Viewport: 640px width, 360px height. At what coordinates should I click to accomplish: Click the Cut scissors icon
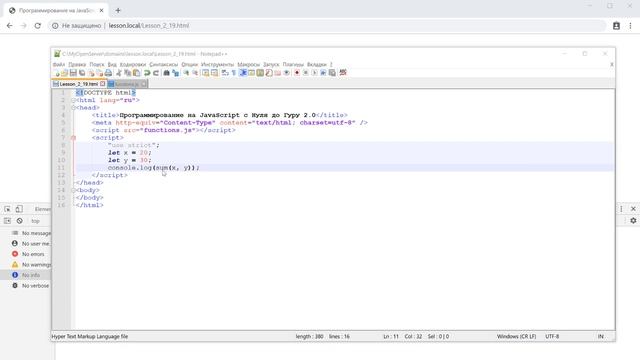pos(119,73)
